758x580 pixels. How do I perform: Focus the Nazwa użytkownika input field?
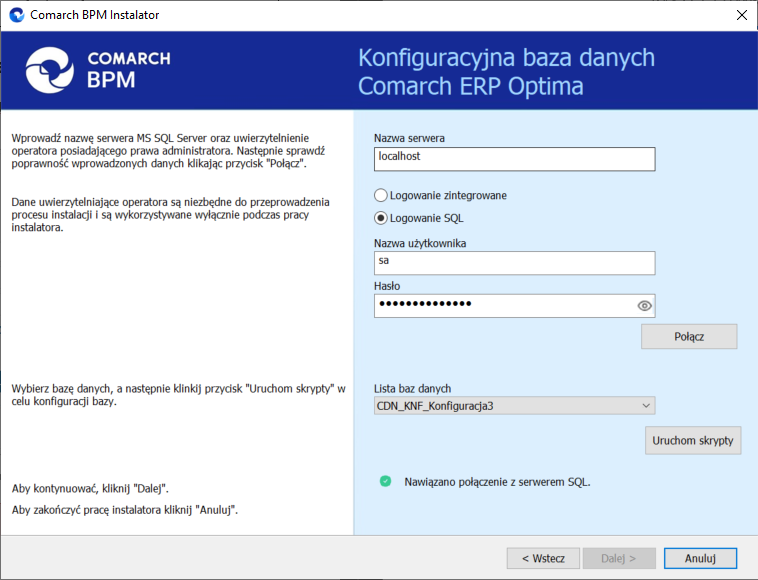pyautogui.click(x=514, y=263)
